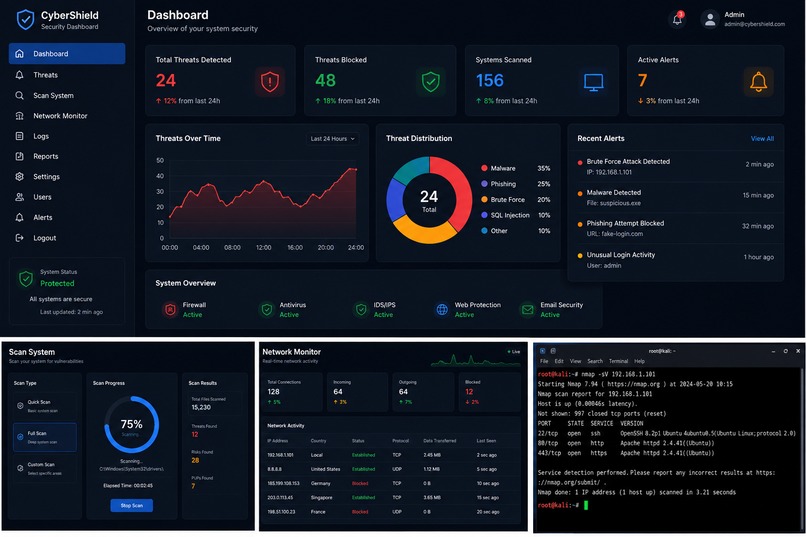Open the notification bell in header
The image size is (806, 537).
point(677,20)
